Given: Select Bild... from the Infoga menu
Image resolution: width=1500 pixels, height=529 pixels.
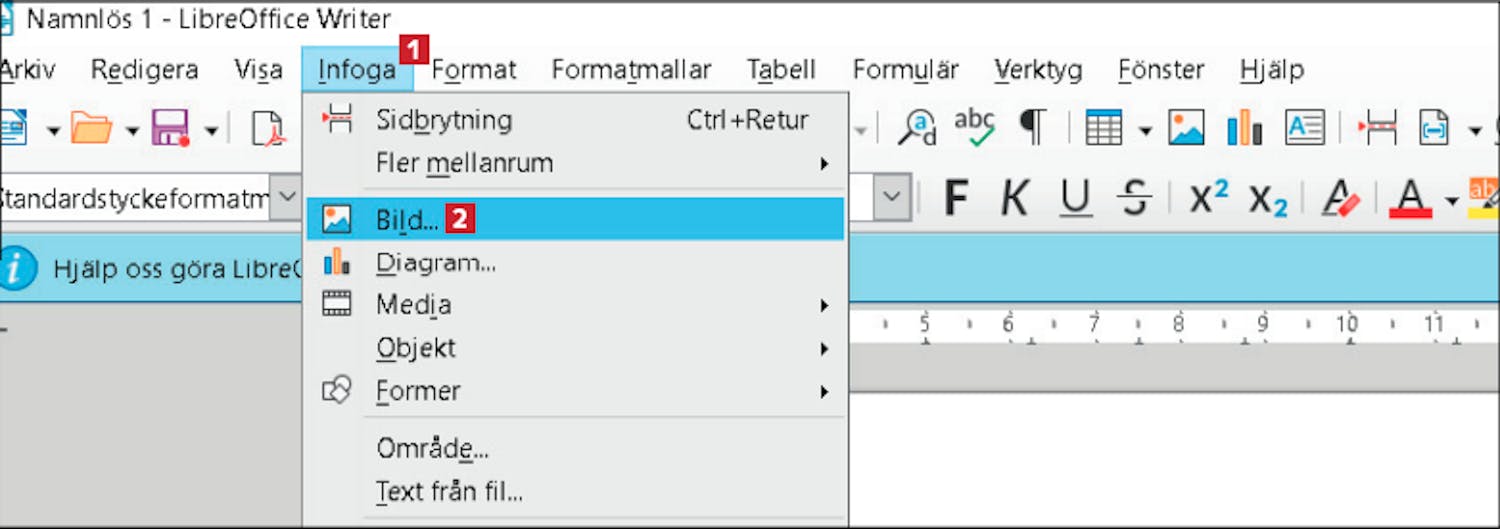Looking at the screenshot, I should (x=407, y=219).
